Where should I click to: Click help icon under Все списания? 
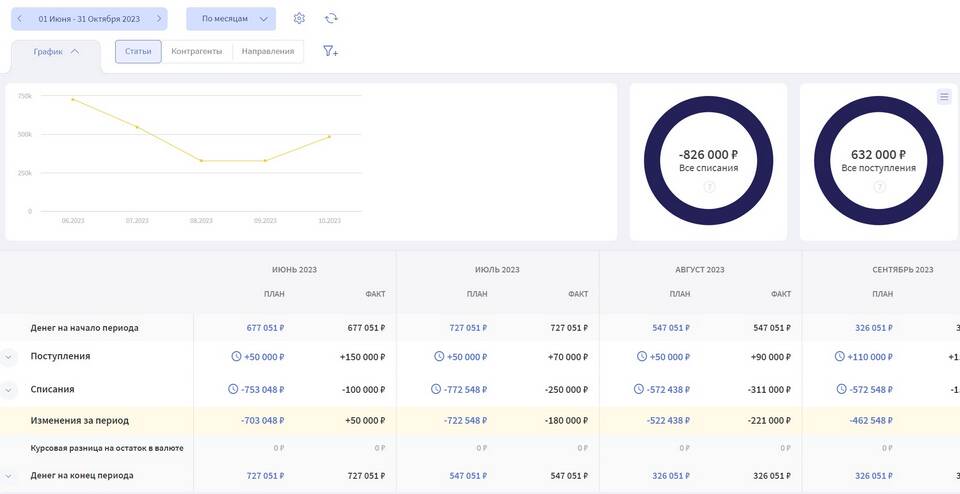click(x=709, y=187)
